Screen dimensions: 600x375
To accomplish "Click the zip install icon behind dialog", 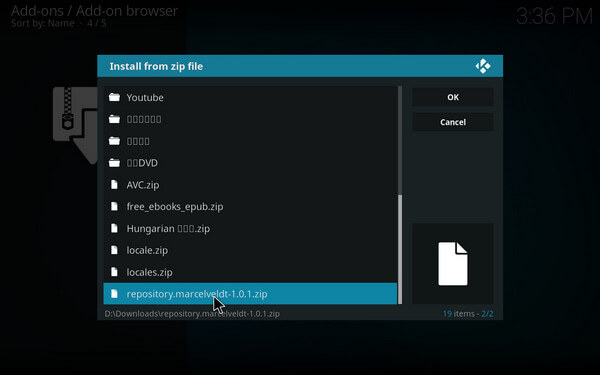I will [75, 126].
